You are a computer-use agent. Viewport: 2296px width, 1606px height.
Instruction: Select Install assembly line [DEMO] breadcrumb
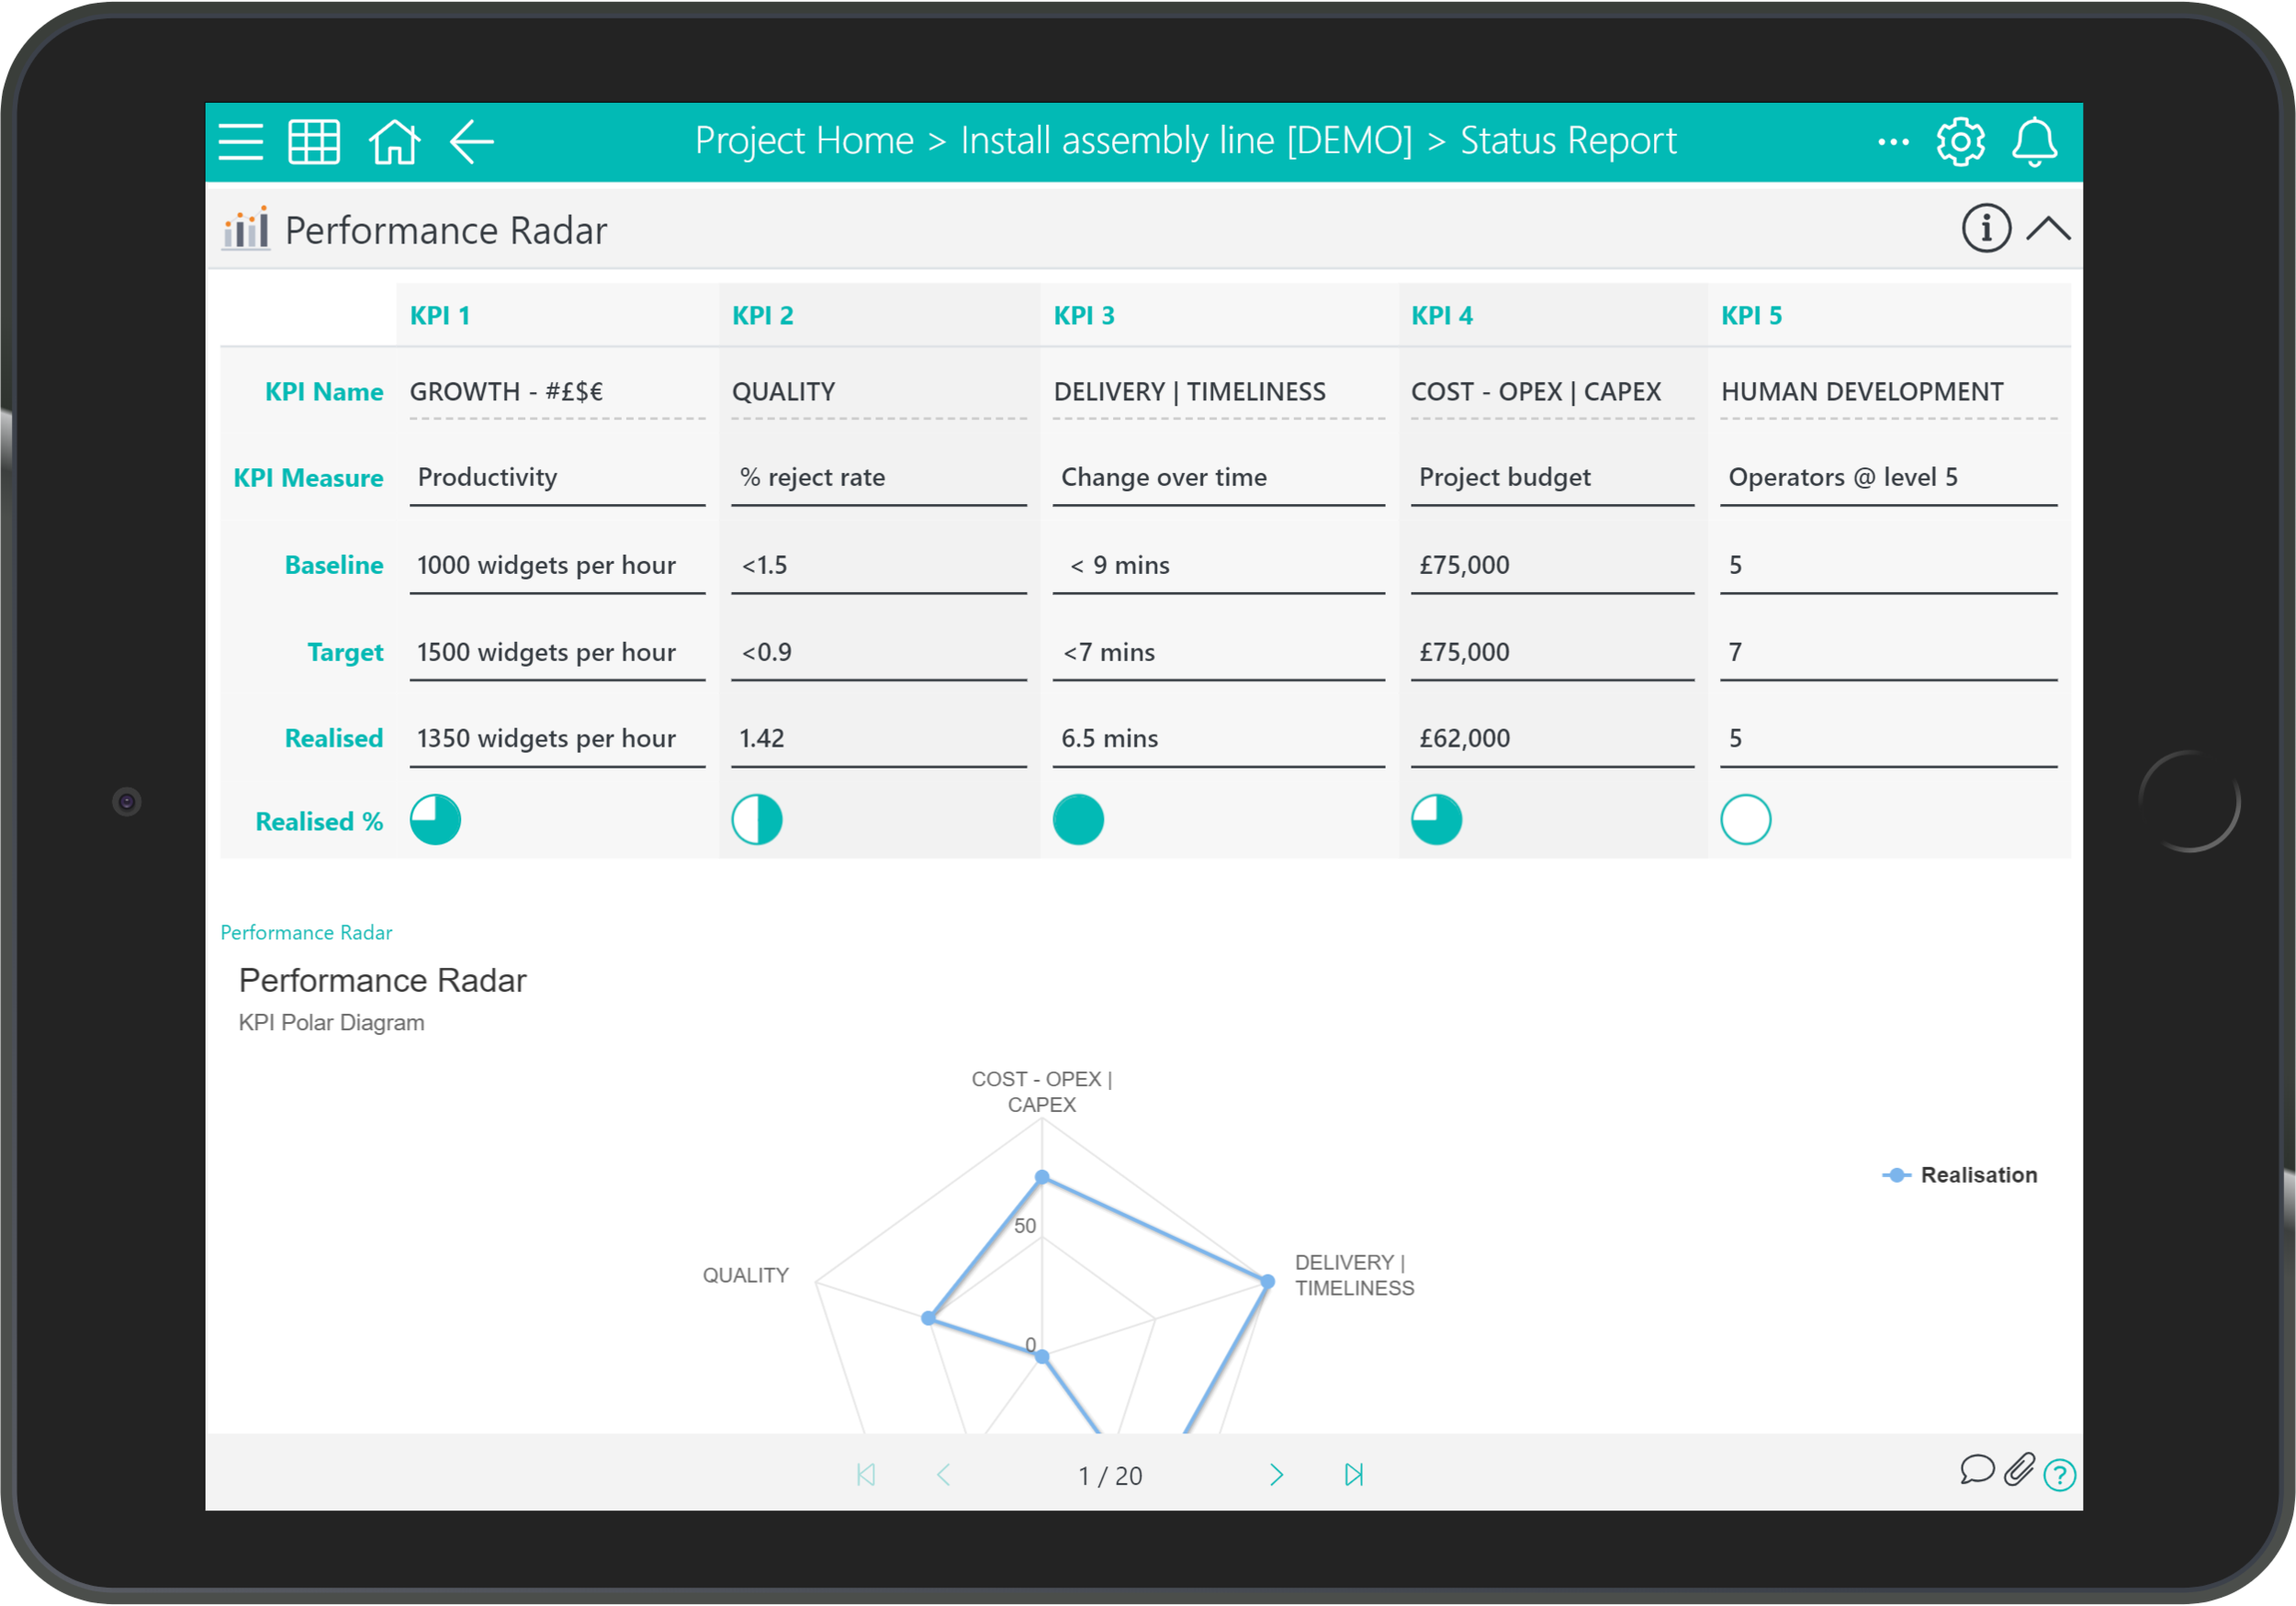tap(1186, 140)
